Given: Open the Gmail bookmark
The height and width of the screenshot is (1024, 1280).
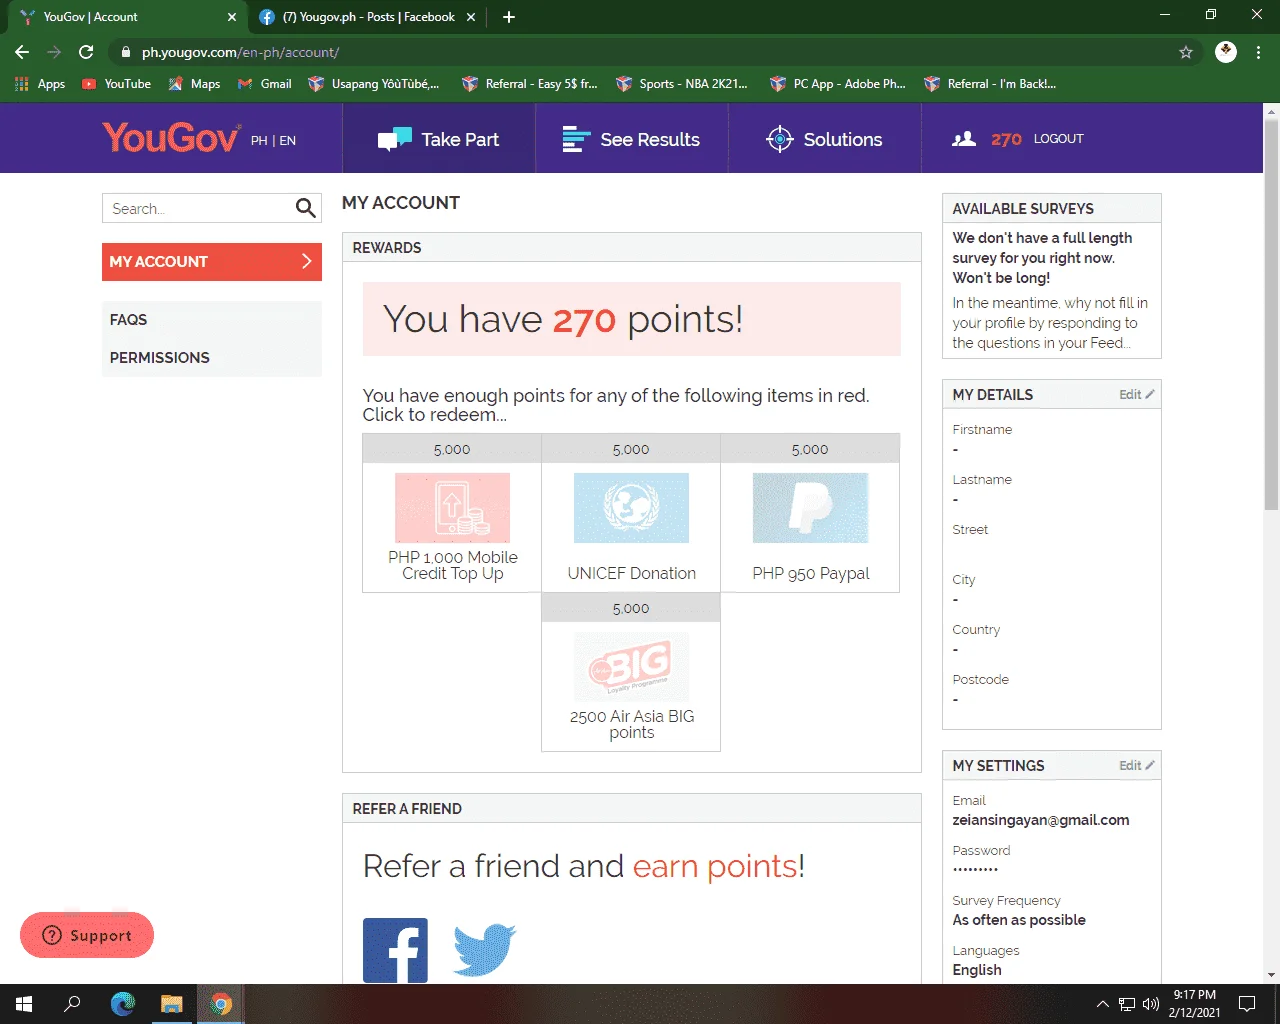Looking at the screenshot, I should pyautogui.click(x=265, y=84).
